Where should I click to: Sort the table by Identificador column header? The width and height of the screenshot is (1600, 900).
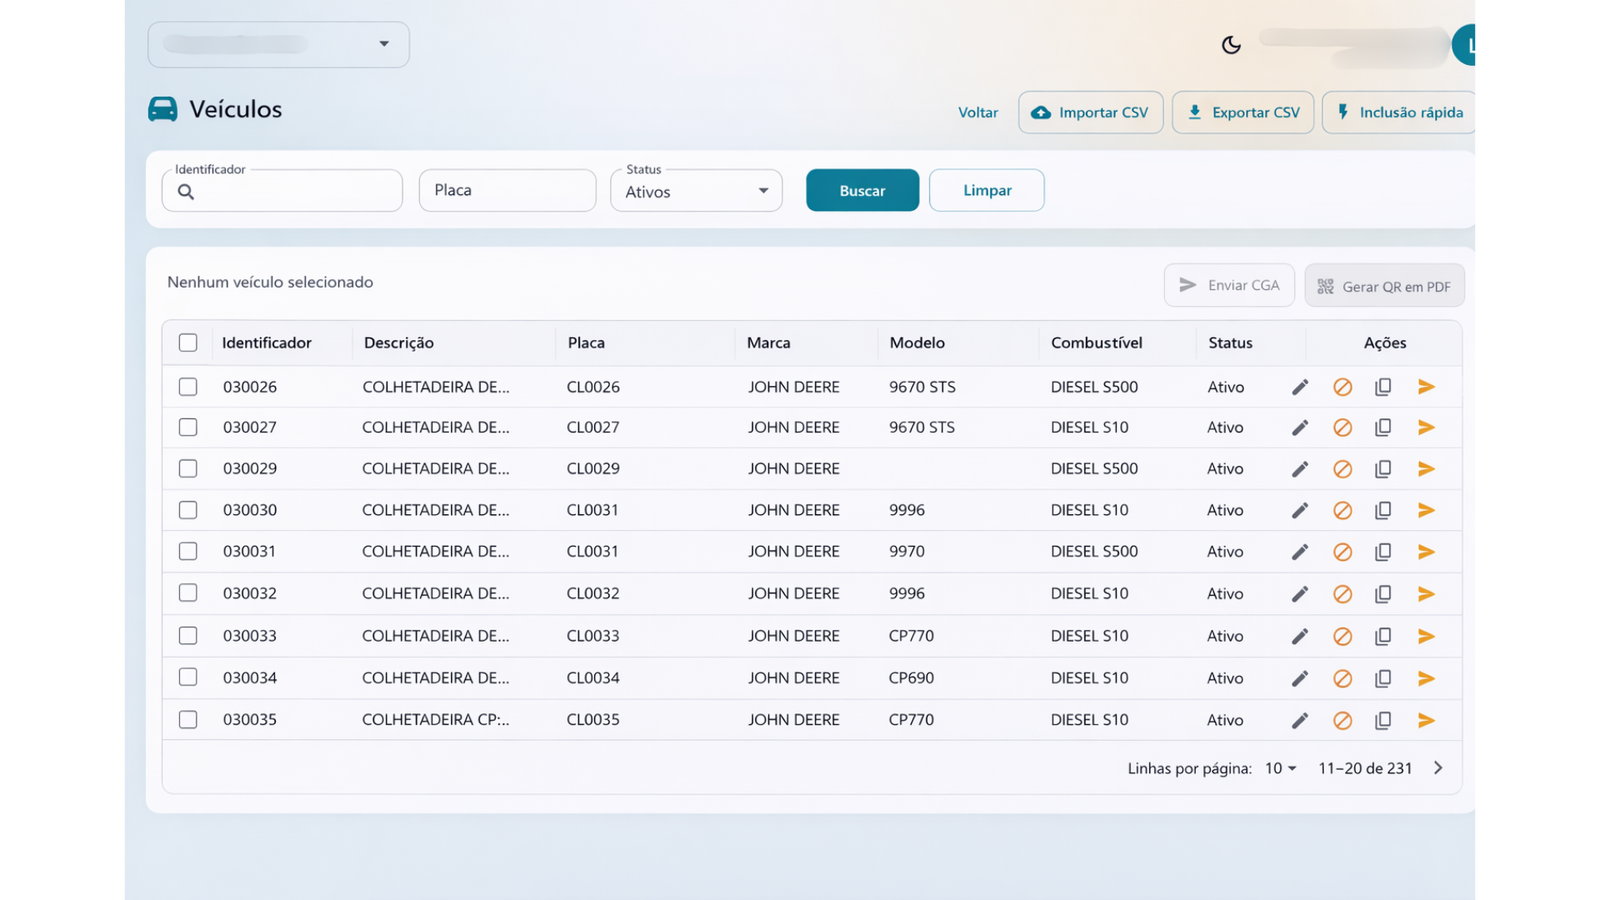tap(267, 343)
